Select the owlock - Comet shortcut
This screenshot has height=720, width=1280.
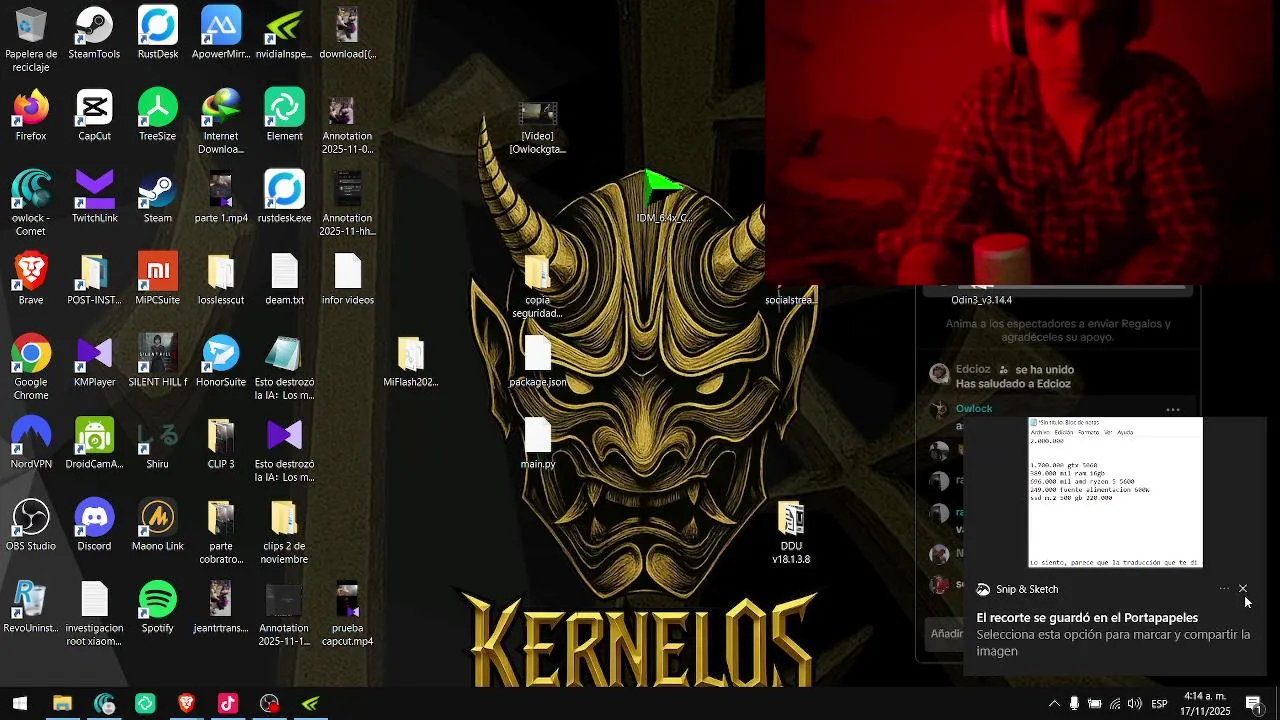pyautogui.click(x=31, y=204)
